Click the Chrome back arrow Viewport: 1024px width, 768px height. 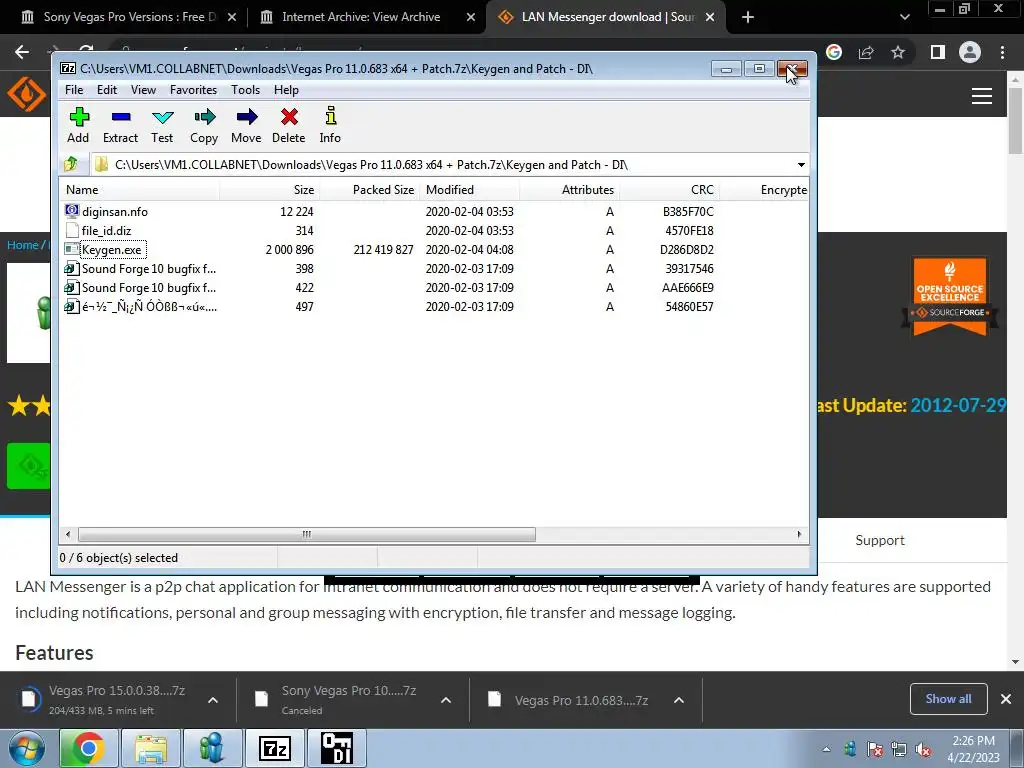22,52
